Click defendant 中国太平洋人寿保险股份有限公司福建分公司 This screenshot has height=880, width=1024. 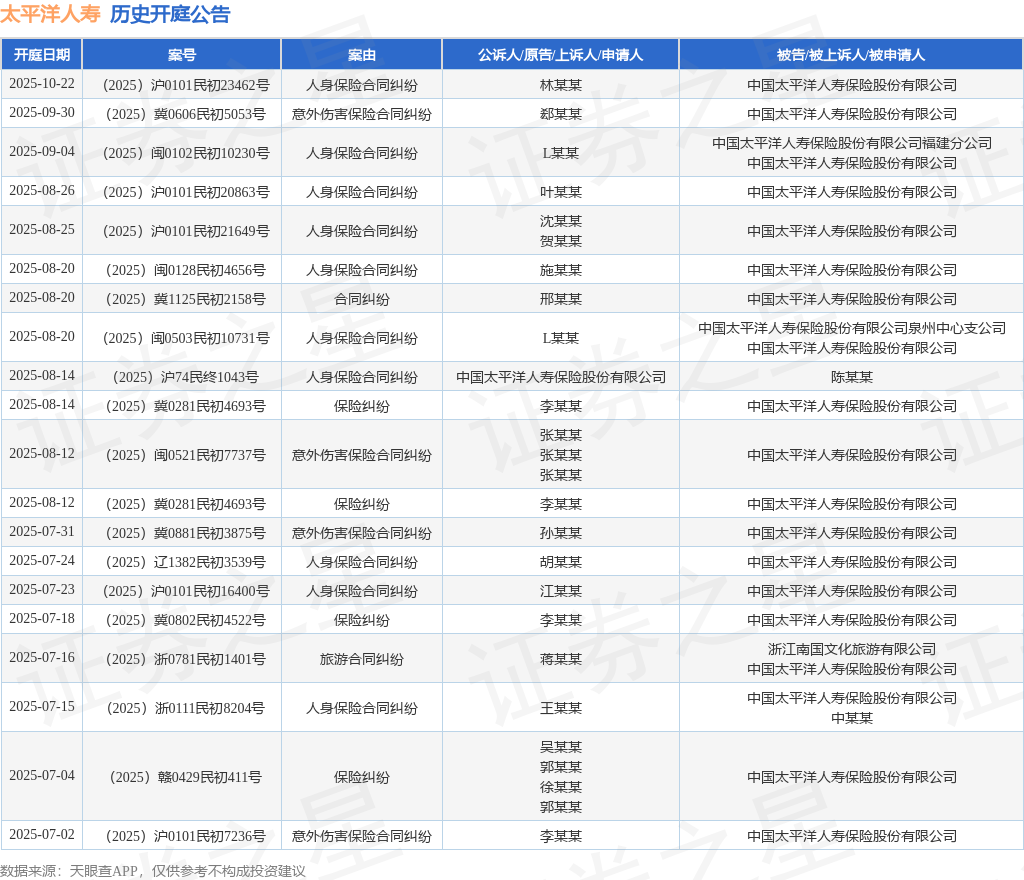852,143
